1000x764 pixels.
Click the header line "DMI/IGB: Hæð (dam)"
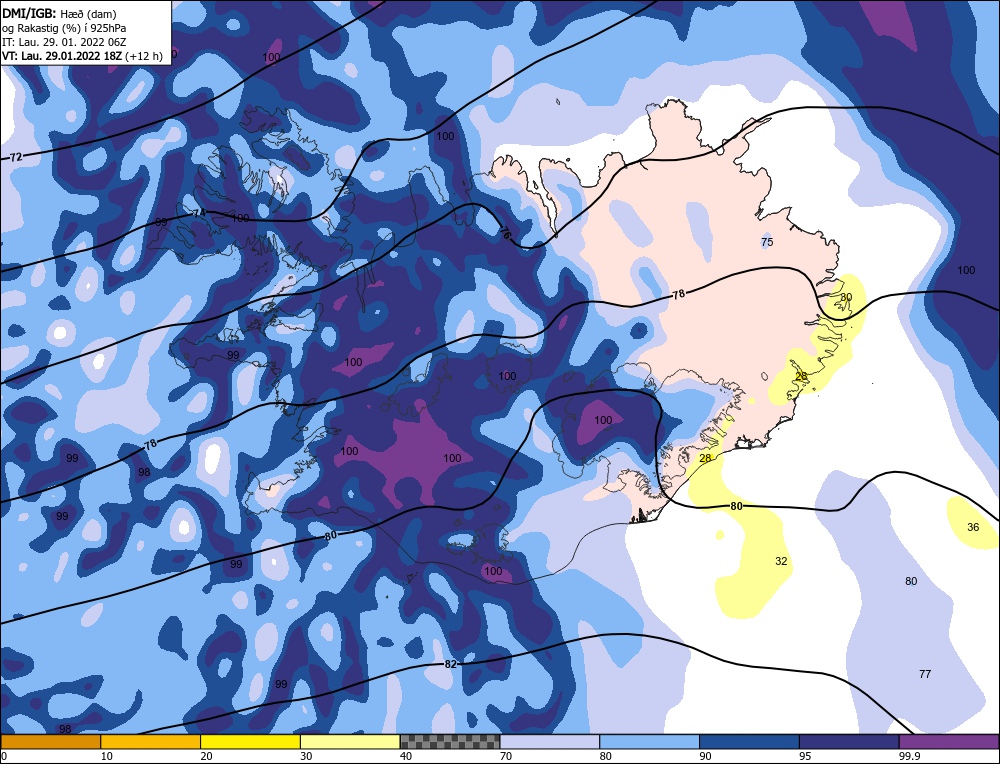coord(59,14)
